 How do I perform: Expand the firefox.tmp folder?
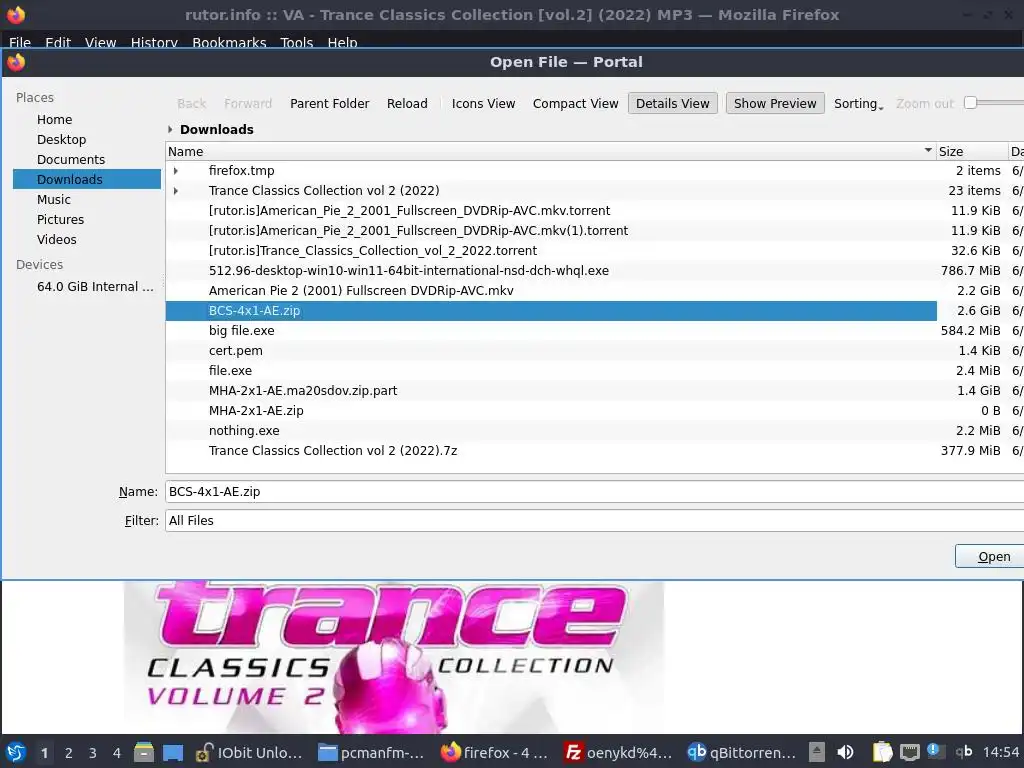coord(176,170)
